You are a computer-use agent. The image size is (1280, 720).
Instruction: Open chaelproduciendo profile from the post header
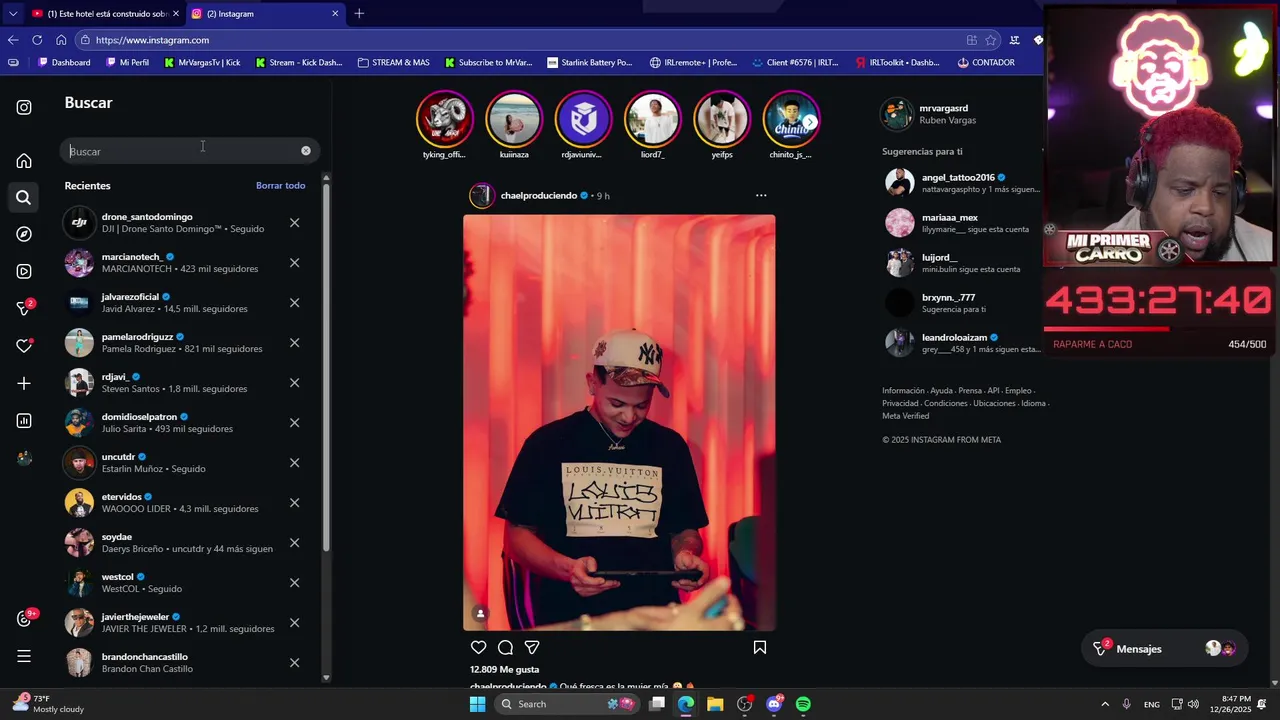coord(538,195)
